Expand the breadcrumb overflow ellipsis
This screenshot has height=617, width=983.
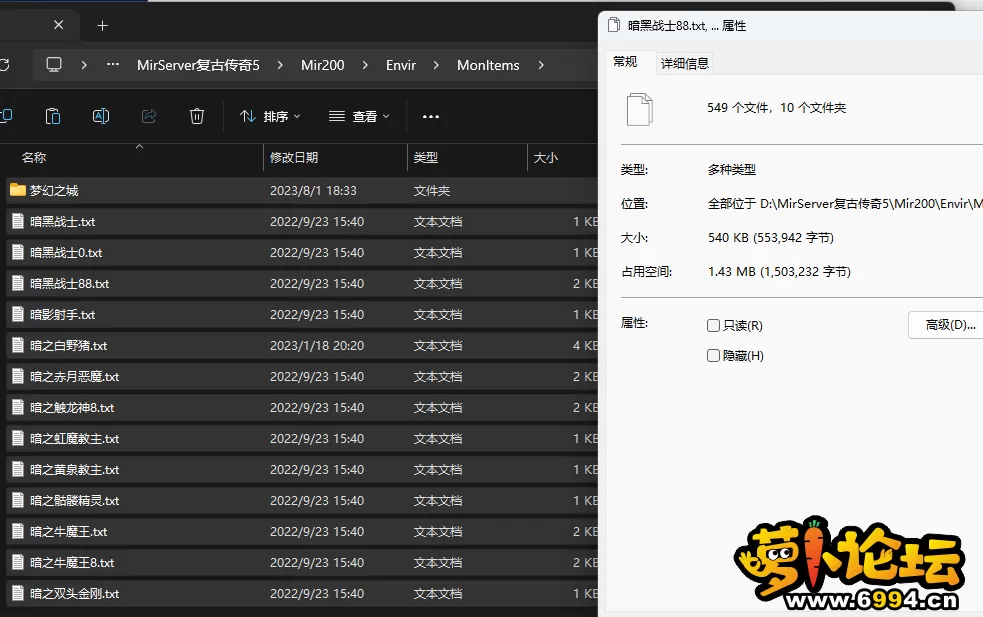click(113, 65)
